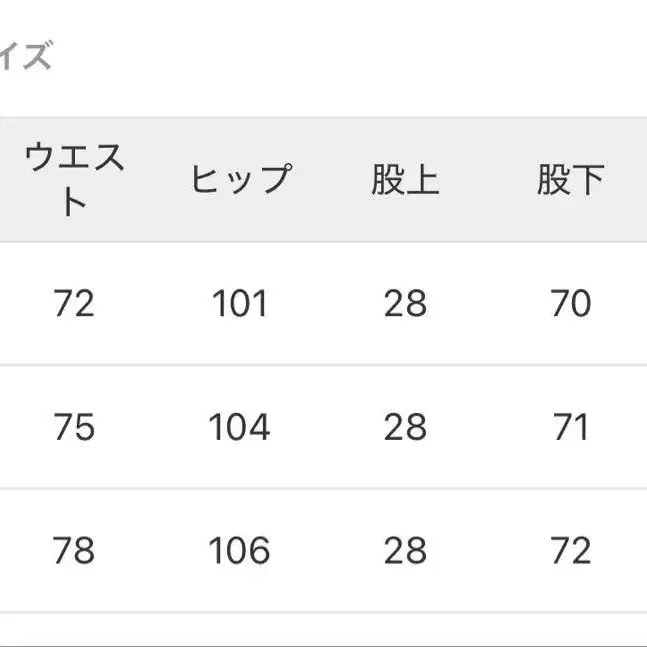
Task: Select the hip value 101
Action: click(240, 303)
